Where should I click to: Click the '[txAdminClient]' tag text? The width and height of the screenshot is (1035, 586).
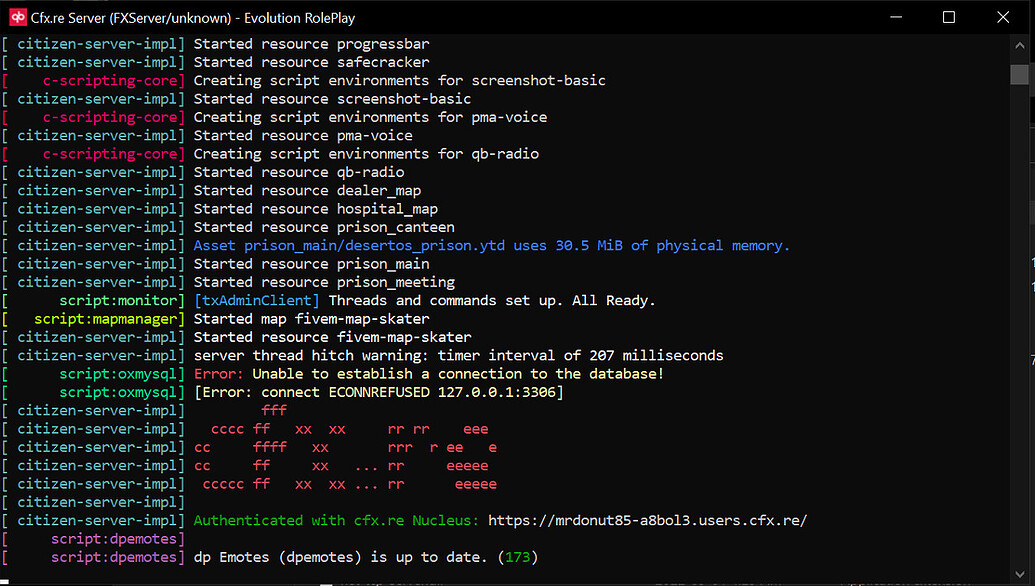pos(257,301)
